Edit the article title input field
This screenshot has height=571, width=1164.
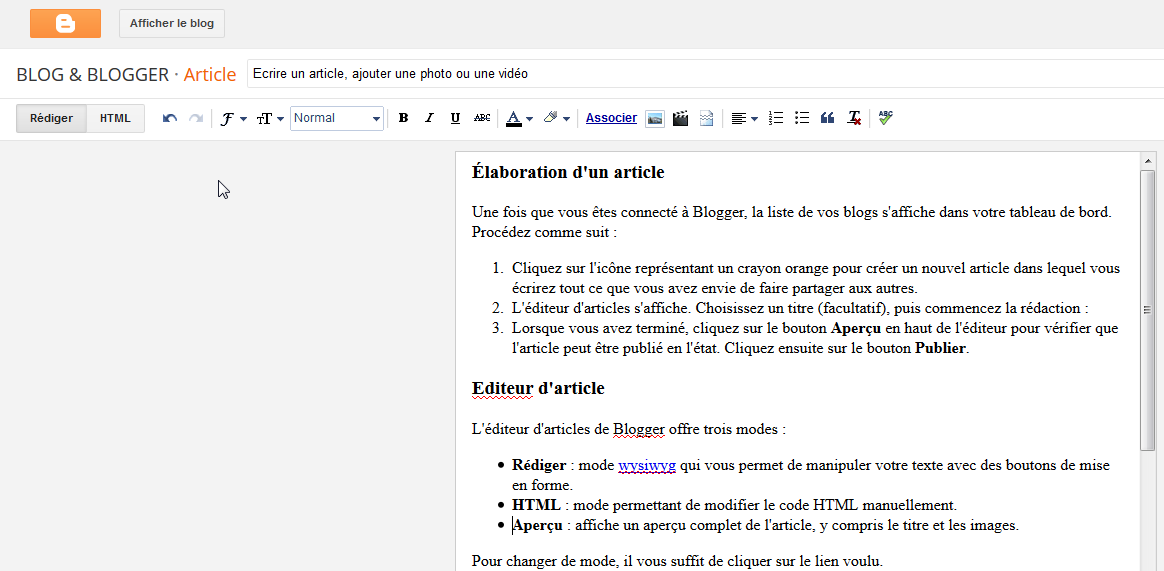click(x=705, y=74)
